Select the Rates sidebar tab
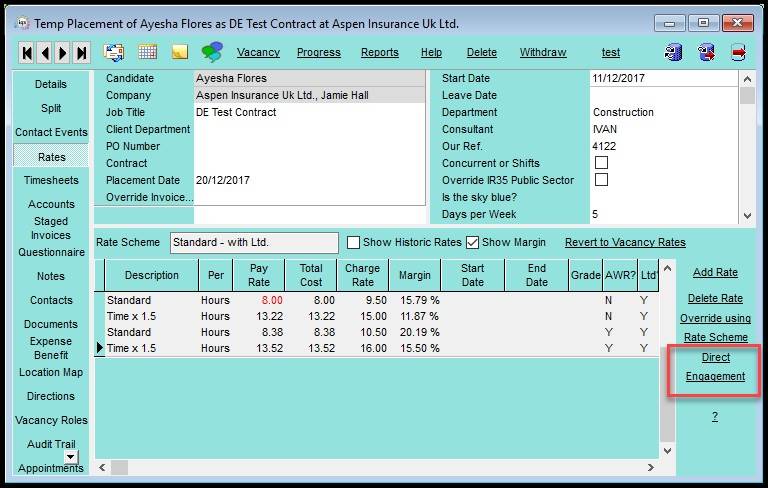Screen dimensions: 768x488 [51, 157]
